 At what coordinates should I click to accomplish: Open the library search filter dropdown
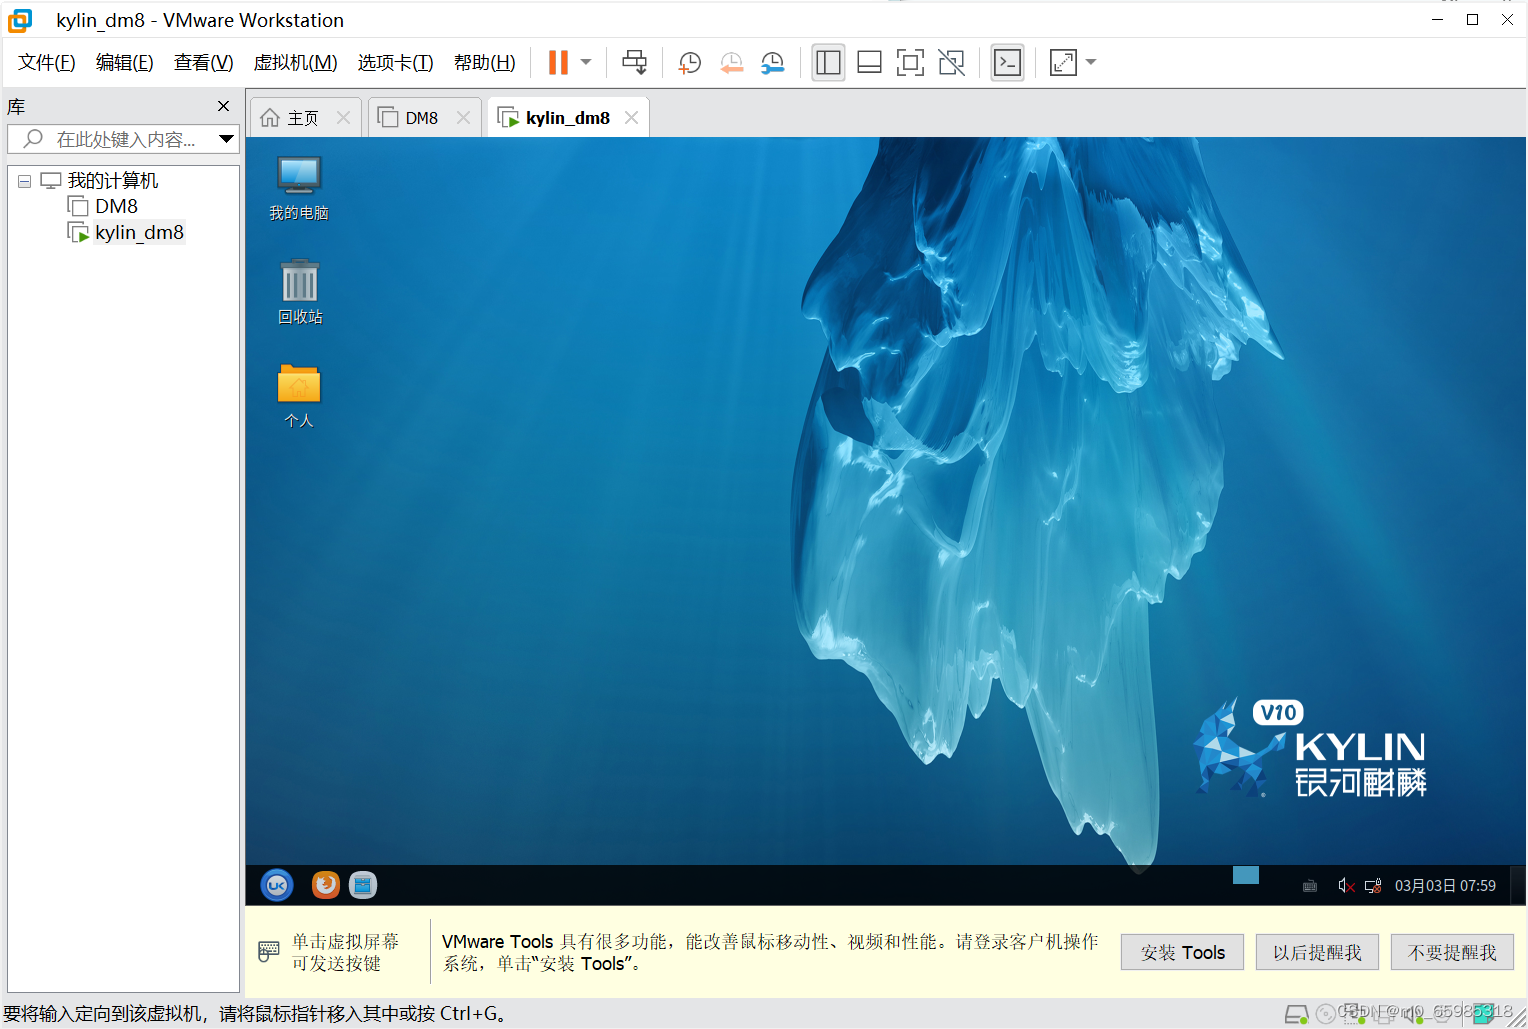pos(227,139)
